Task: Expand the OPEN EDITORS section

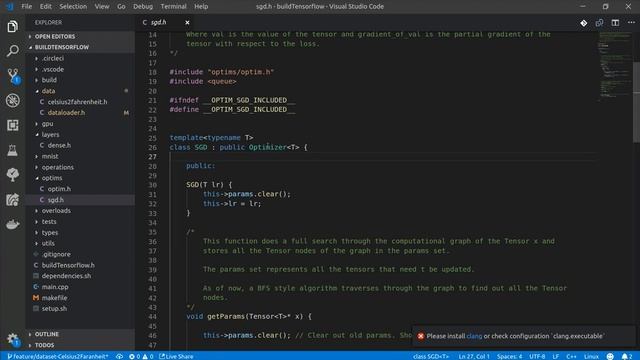Action: [x=80, y=36]
